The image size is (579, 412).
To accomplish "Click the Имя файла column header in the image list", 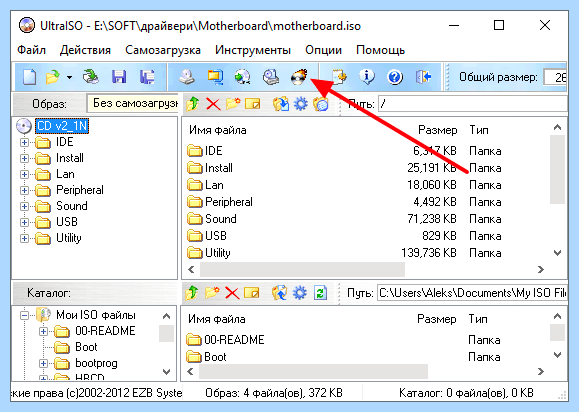I will pos(217,130).
